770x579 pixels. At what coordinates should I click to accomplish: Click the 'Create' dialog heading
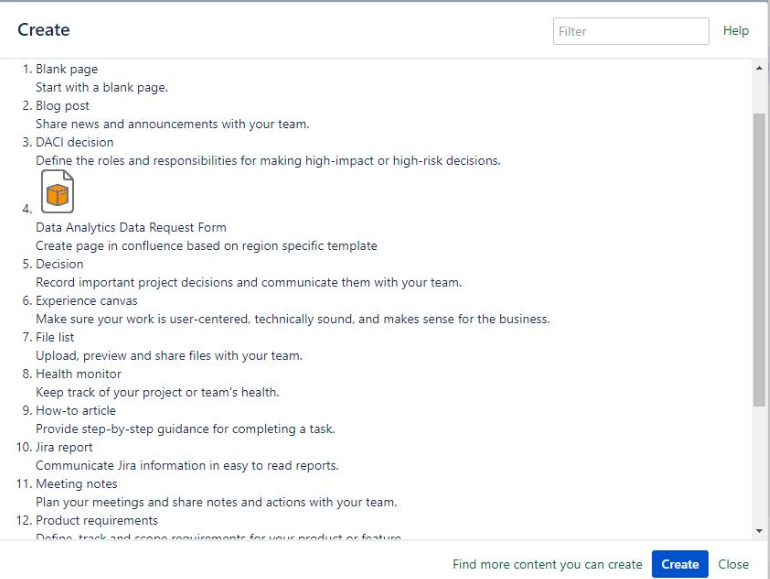tap(44, 30)
